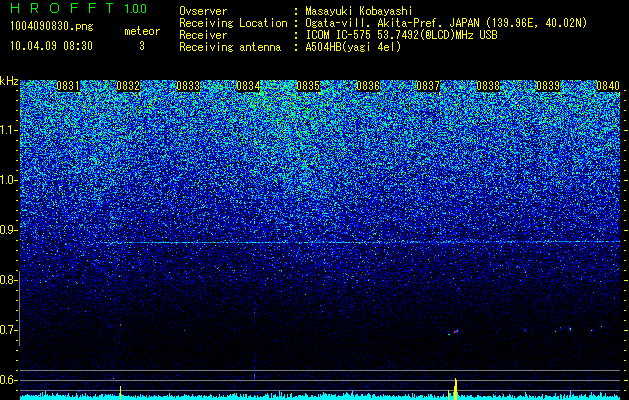This screenshot has height=400, width=629.
Task: Click the Receiving antenna label
Action: click(x=230, y=47)
